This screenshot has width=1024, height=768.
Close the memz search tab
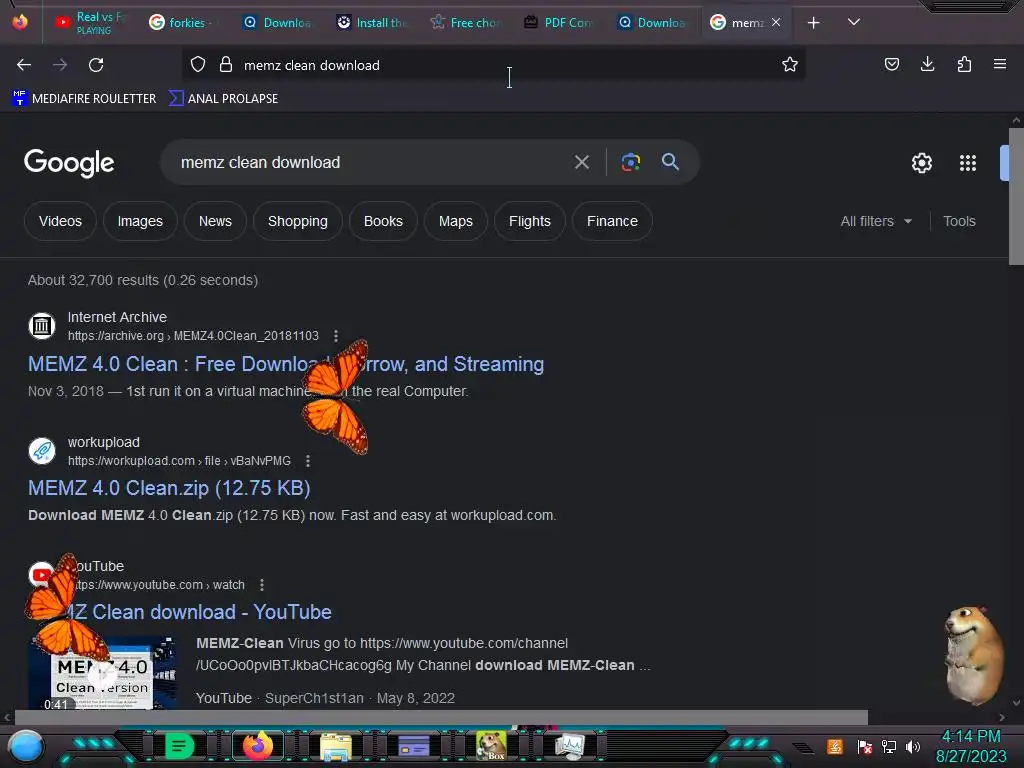[776, 22]
